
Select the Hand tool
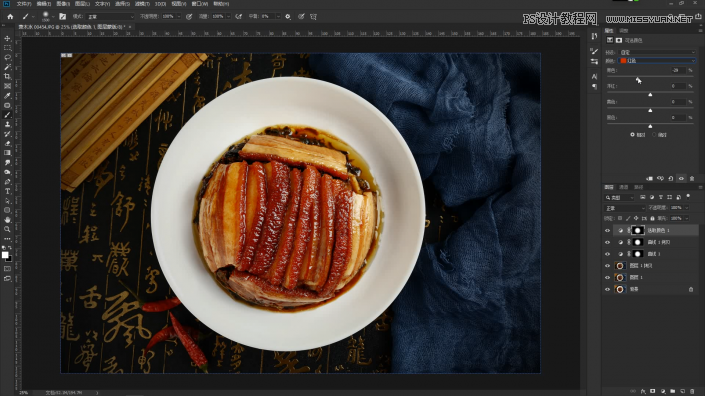(x=7, y=220)
